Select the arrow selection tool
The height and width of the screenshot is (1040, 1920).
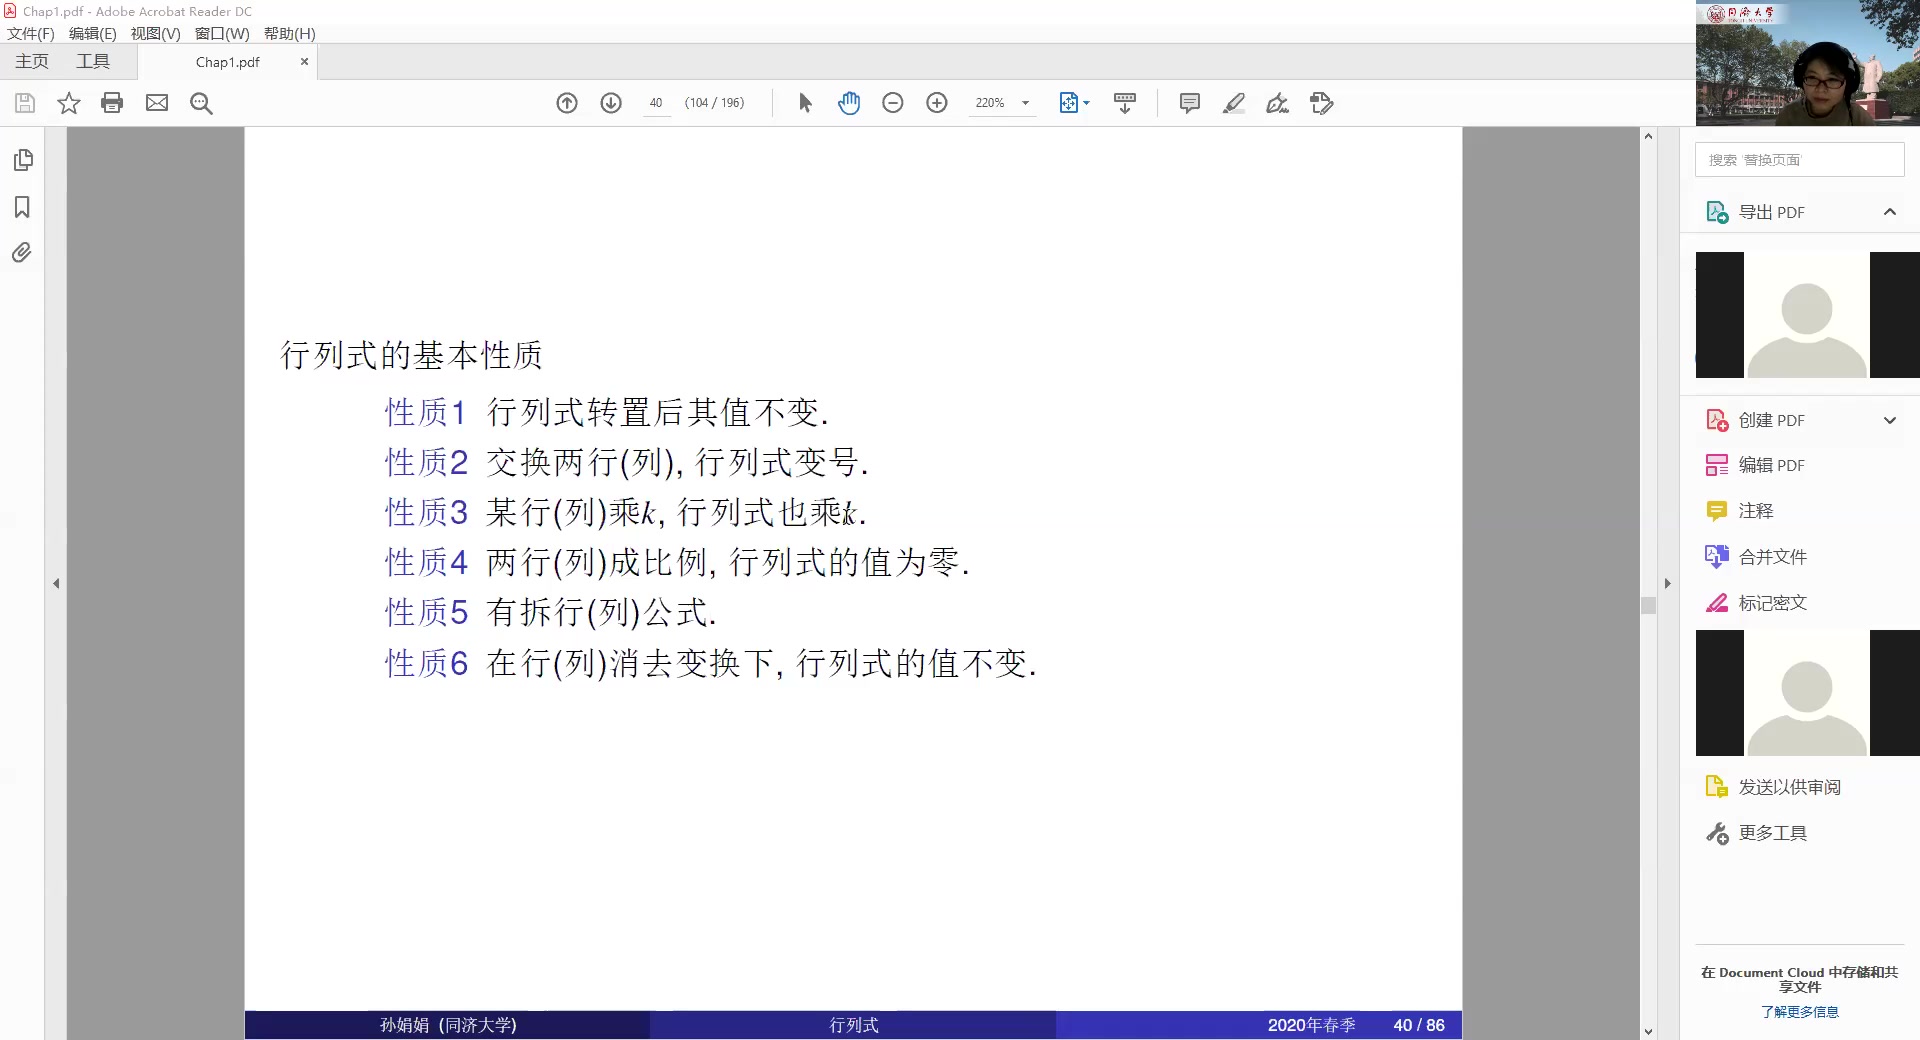pos(805,103)
